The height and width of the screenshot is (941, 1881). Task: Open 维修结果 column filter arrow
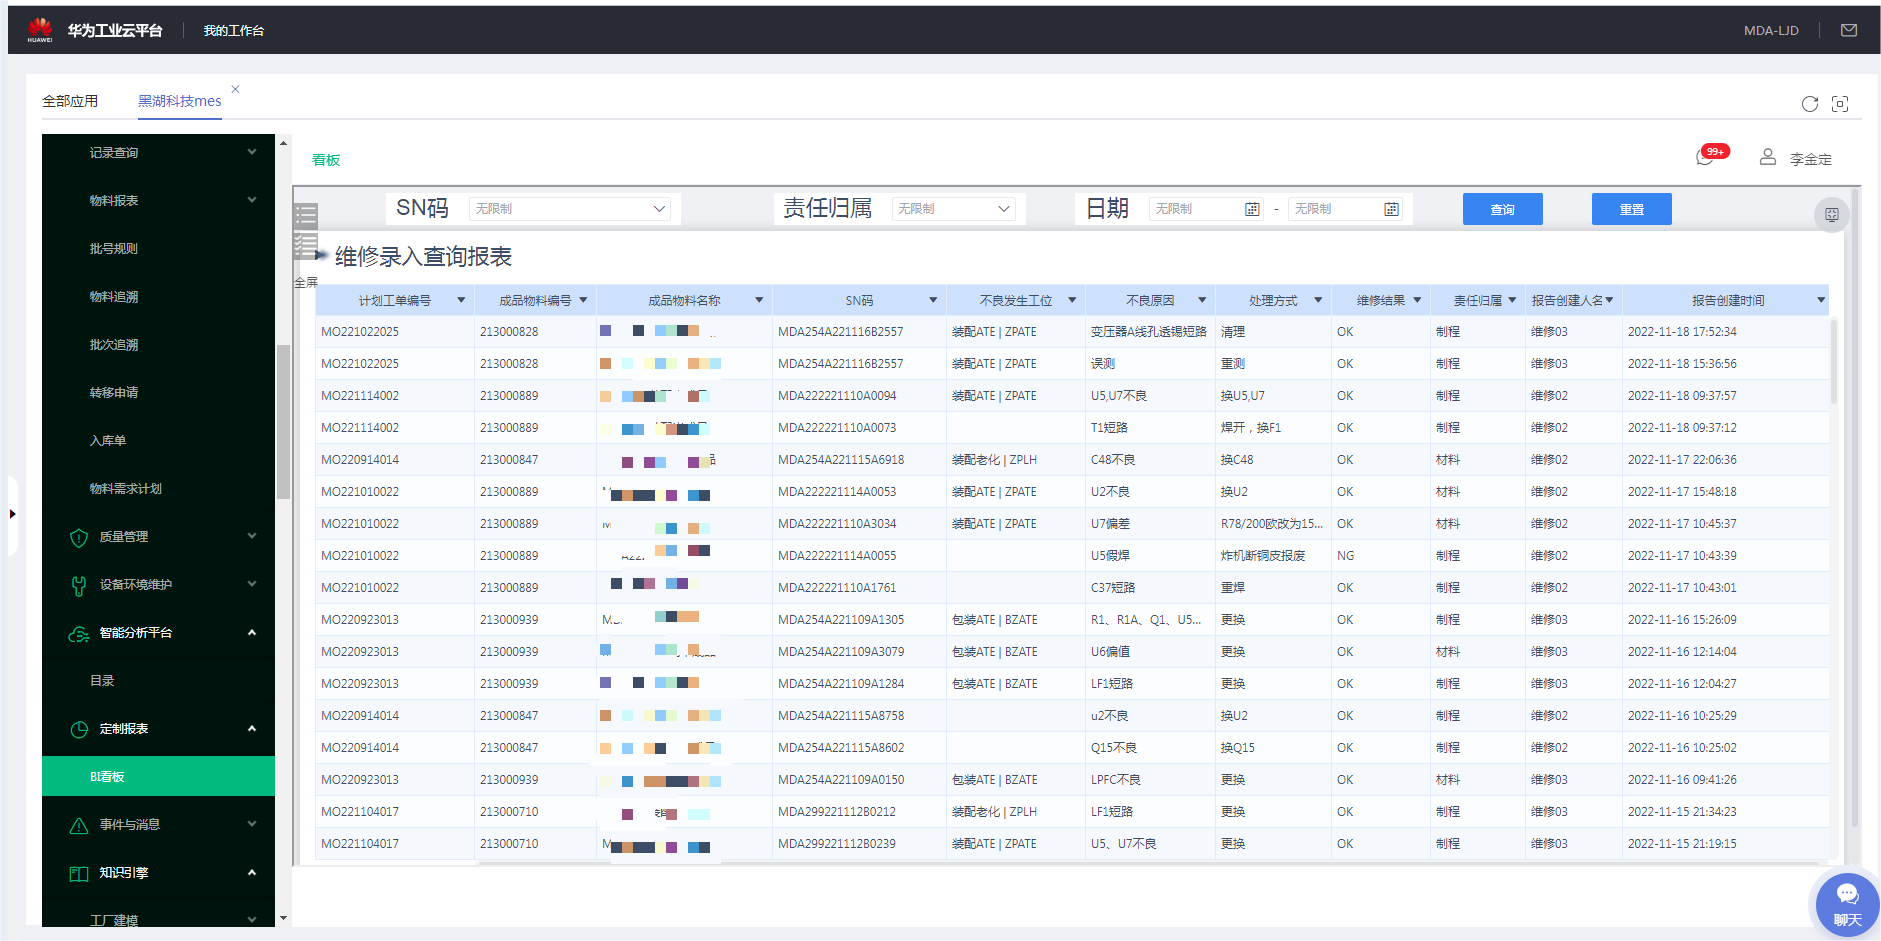[1417, 300]
